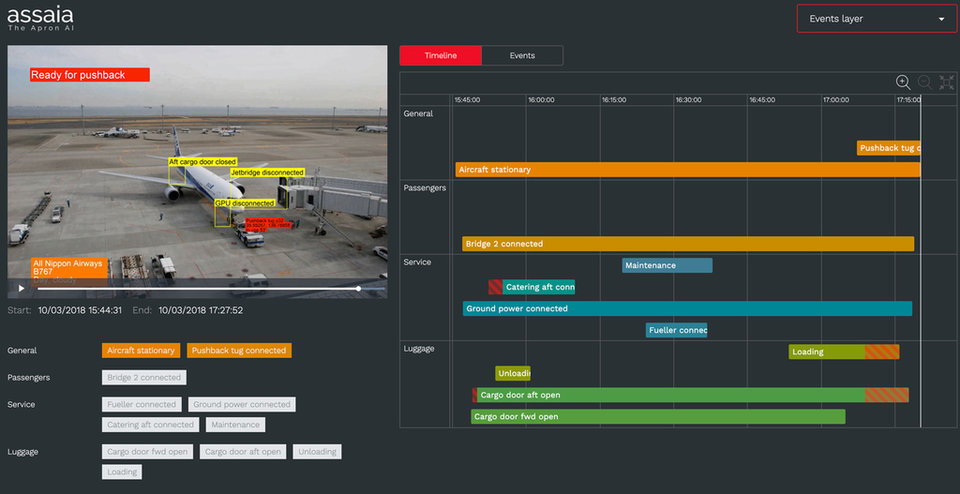Toggle the Aircraft stationary filter tag

(x=141, y=351)
